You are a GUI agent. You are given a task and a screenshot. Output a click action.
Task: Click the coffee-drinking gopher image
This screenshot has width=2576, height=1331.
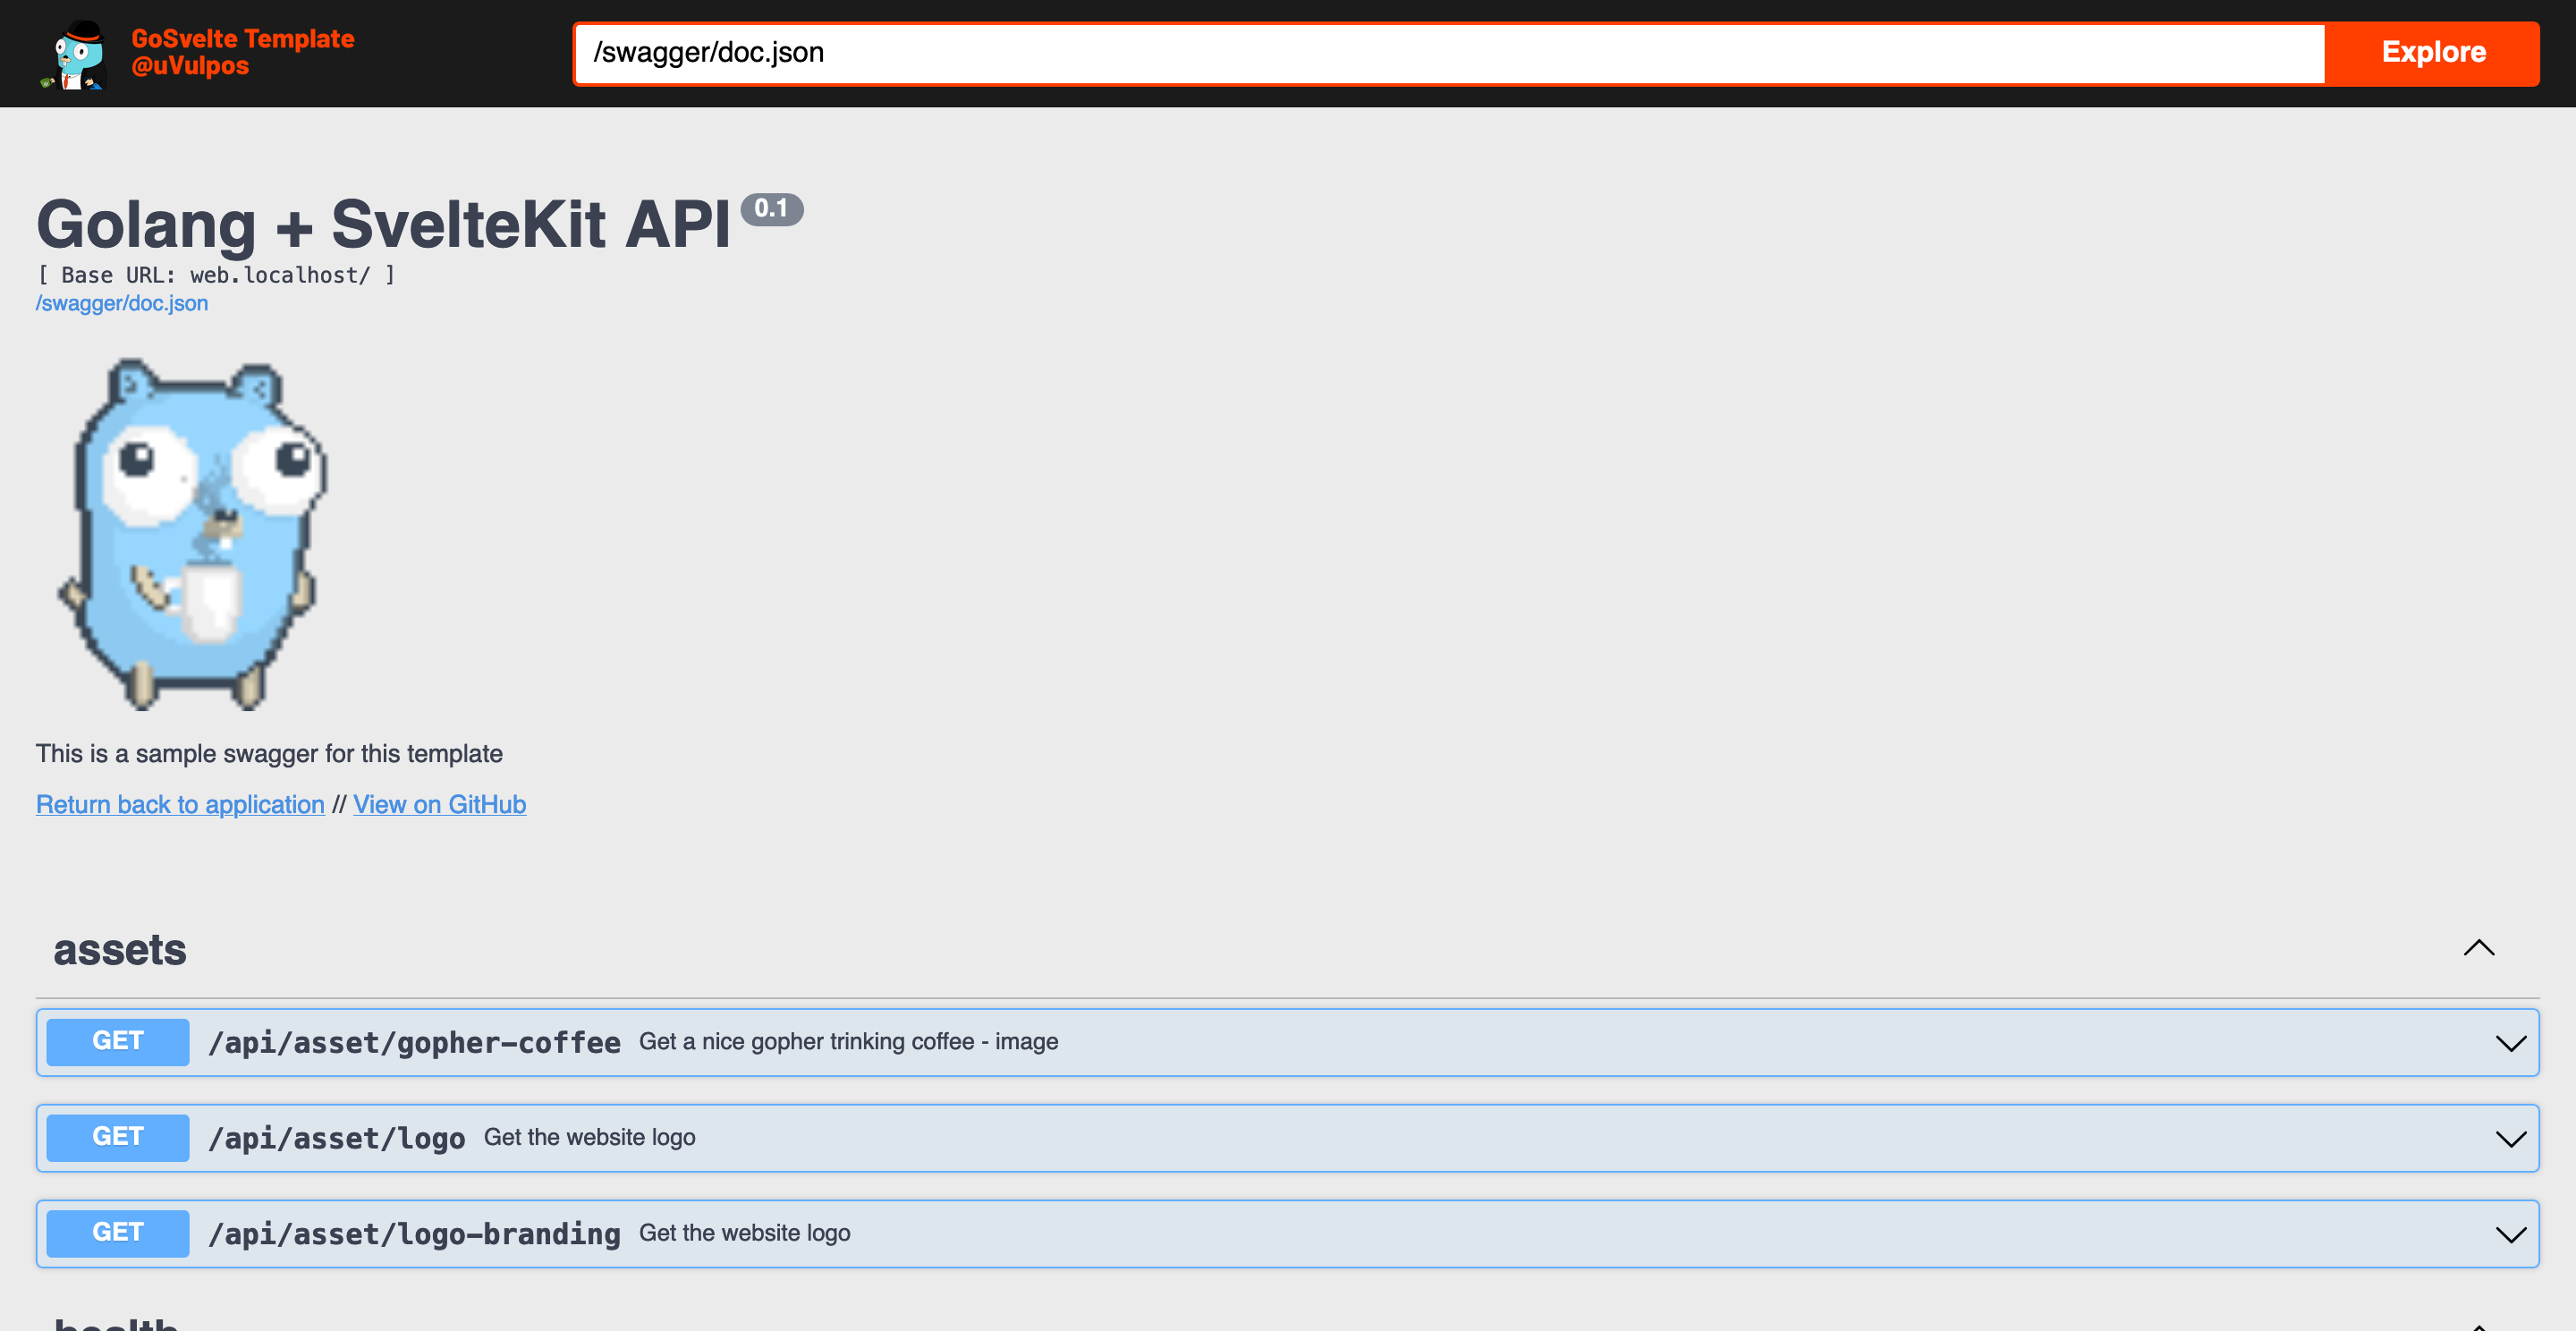pos(193,534)
